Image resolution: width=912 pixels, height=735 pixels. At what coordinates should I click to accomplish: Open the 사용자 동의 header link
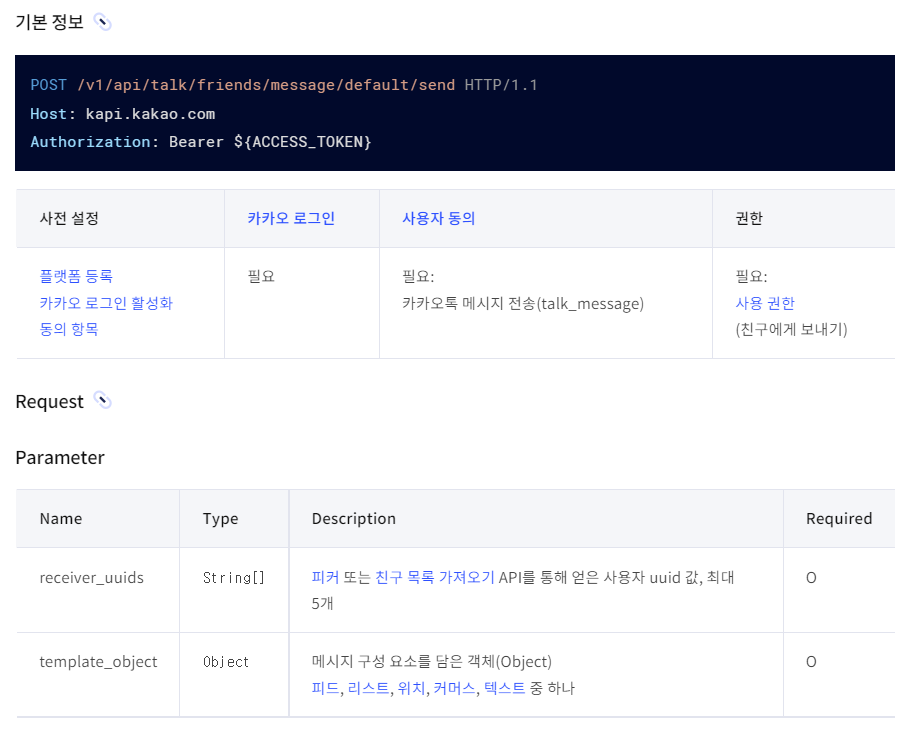tap(439, 219)
